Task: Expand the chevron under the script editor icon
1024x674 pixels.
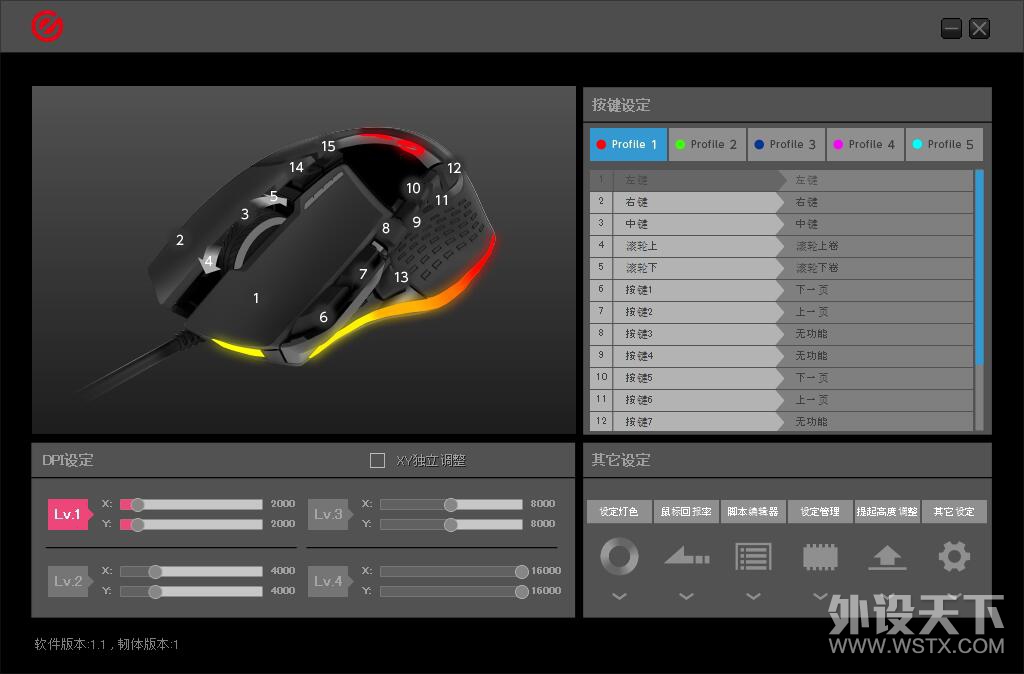Action: [x=754, y=596]
